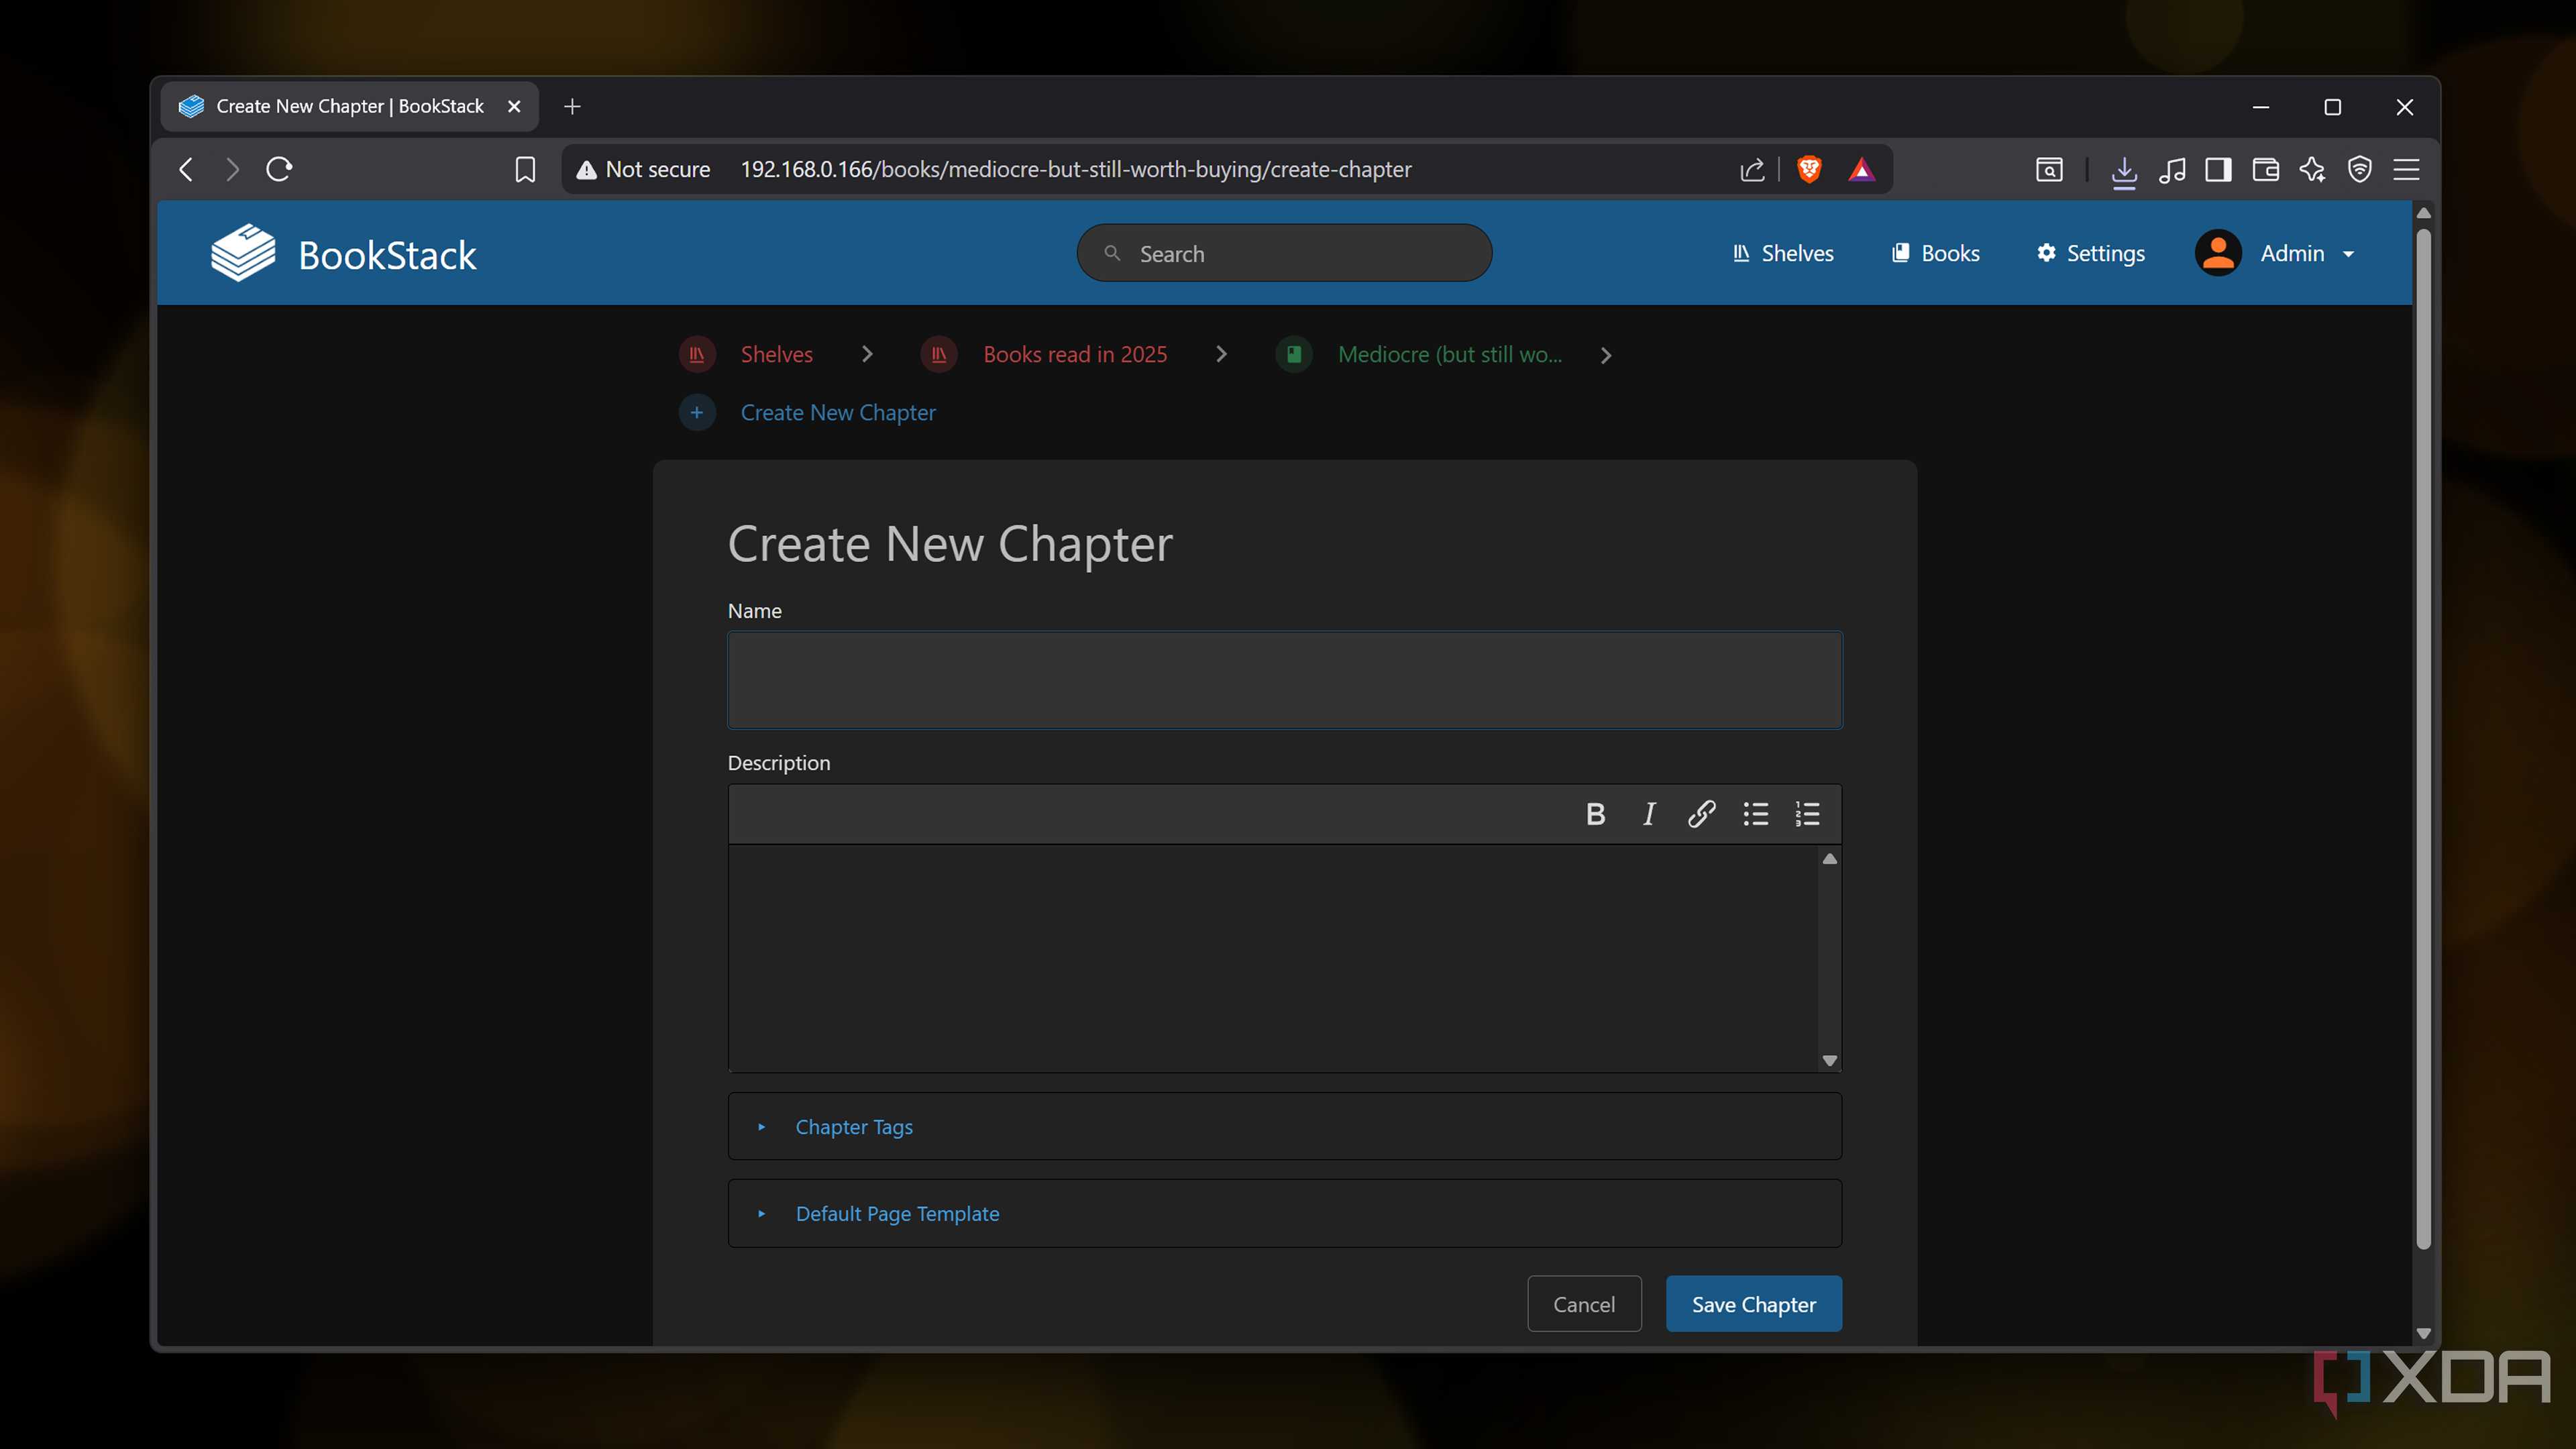2576x1449 pixels.
Task: Toggle bold formatting in description editor
Action: [x=1595, y=814]
